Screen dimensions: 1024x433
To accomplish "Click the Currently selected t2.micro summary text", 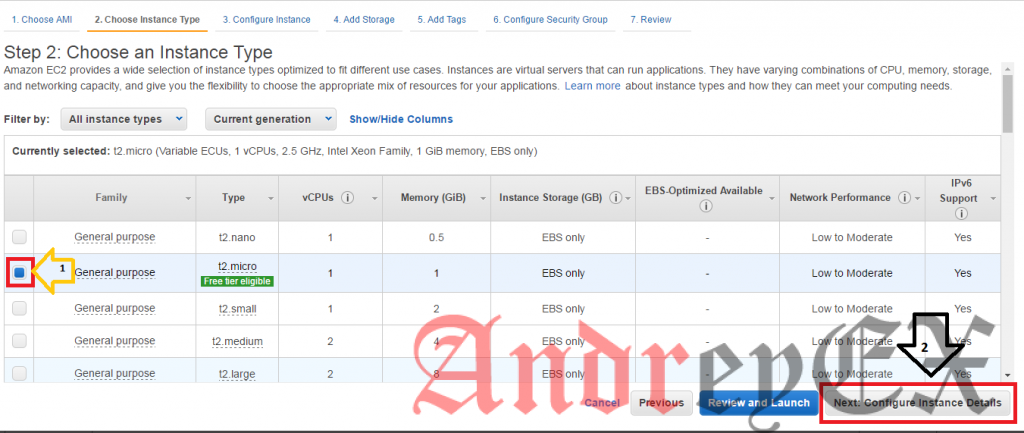I will click(274, 152).
